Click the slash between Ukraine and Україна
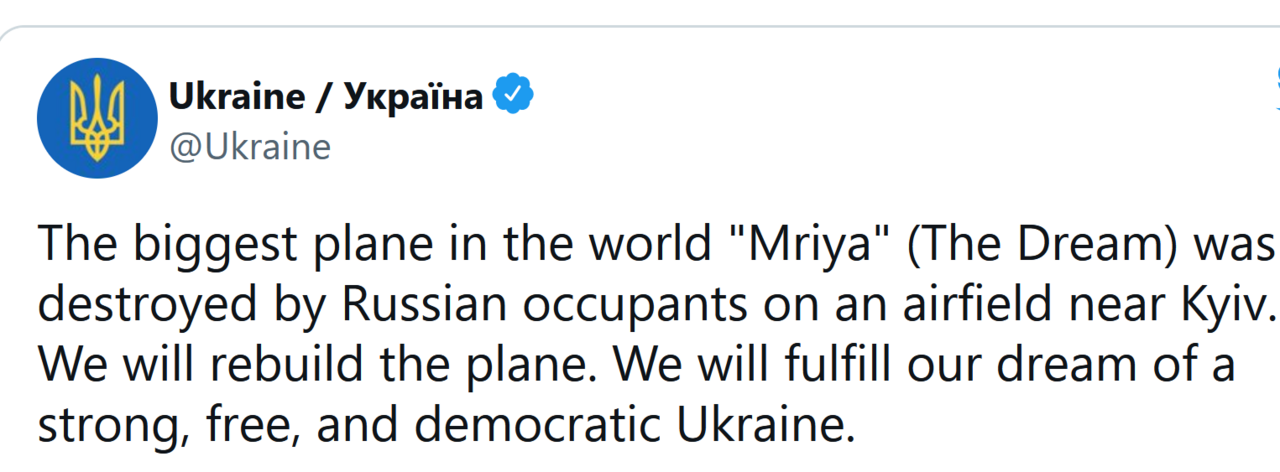The width and height of the screenshot is (1280, 472). pos(324,98)
